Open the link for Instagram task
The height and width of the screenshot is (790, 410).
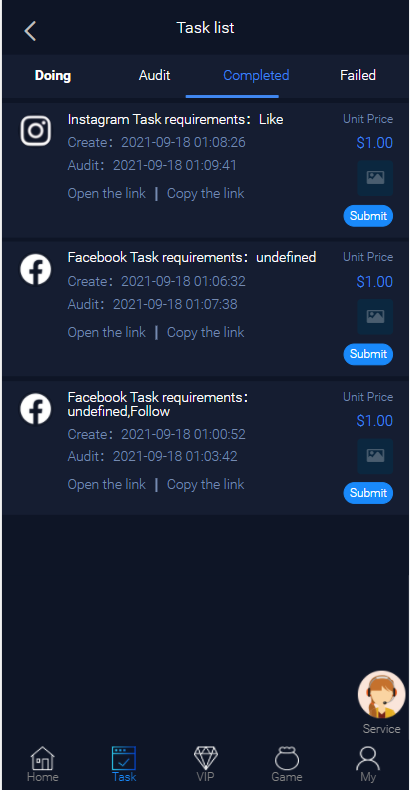(107, 193)
